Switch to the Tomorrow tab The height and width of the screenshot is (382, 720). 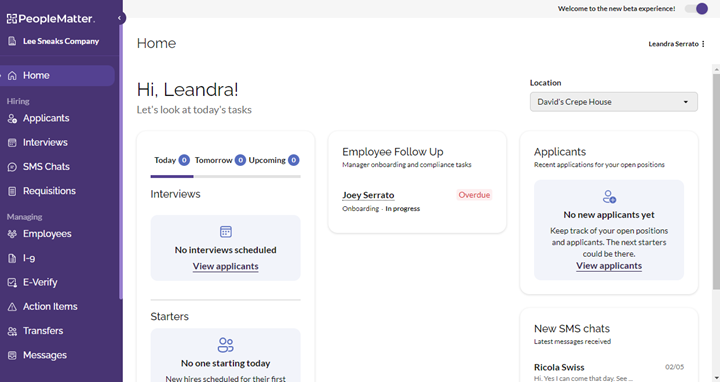coord(220,160)
